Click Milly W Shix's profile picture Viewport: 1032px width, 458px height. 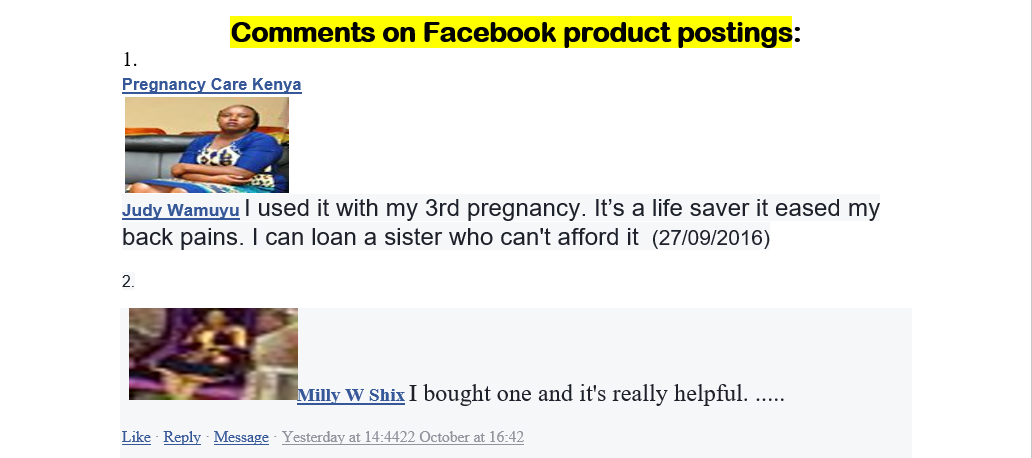pyautogui.click(x=213, y=354)
